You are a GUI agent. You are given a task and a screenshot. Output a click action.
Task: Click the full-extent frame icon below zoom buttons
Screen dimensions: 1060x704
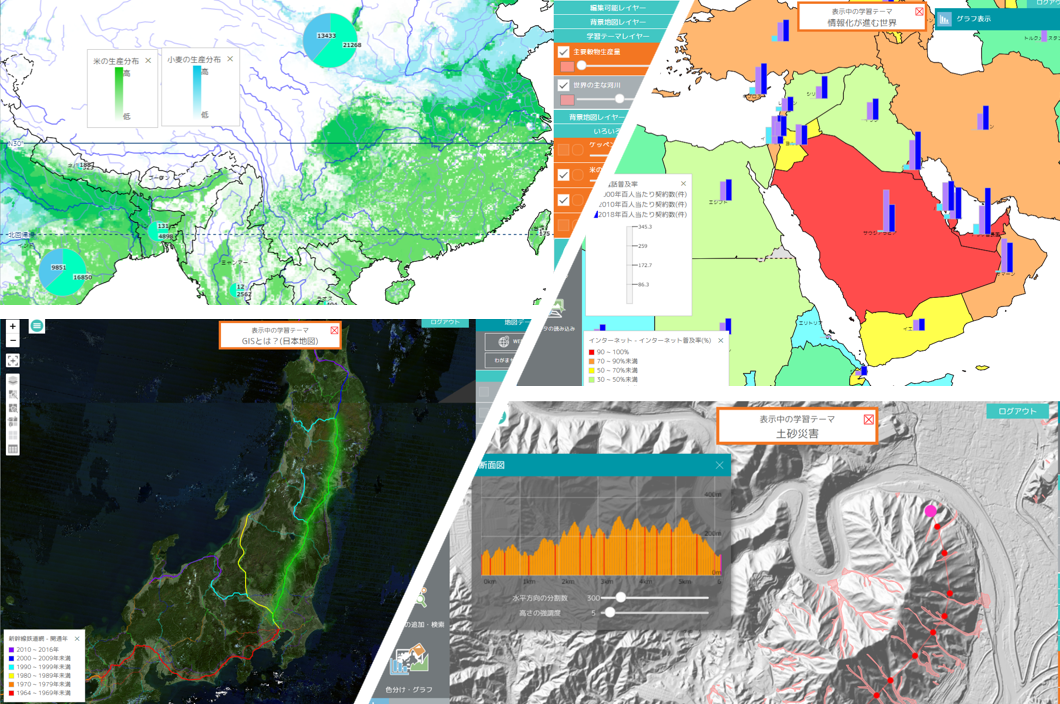coord(12,360)
